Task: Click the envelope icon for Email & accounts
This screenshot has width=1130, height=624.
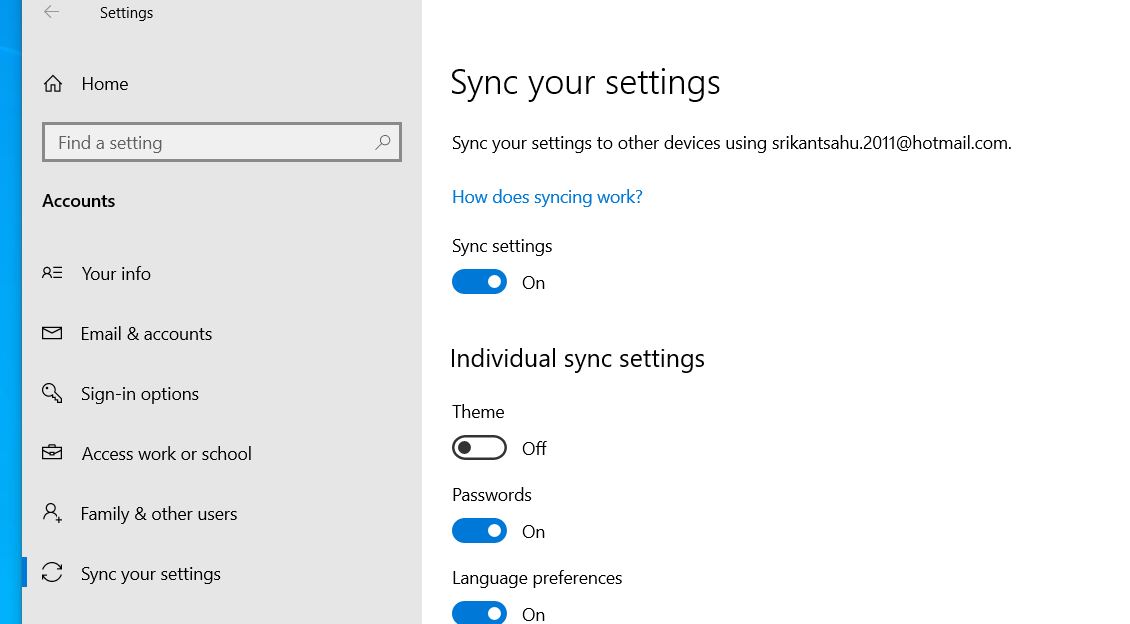Action: (52, 333)
